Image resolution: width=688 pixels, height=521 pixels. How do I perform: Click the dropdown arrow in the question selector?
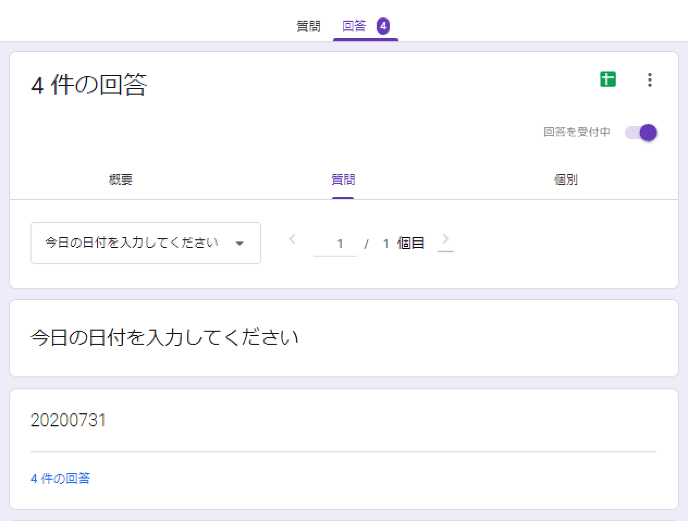pyautogui.click(x=239, y=243)
